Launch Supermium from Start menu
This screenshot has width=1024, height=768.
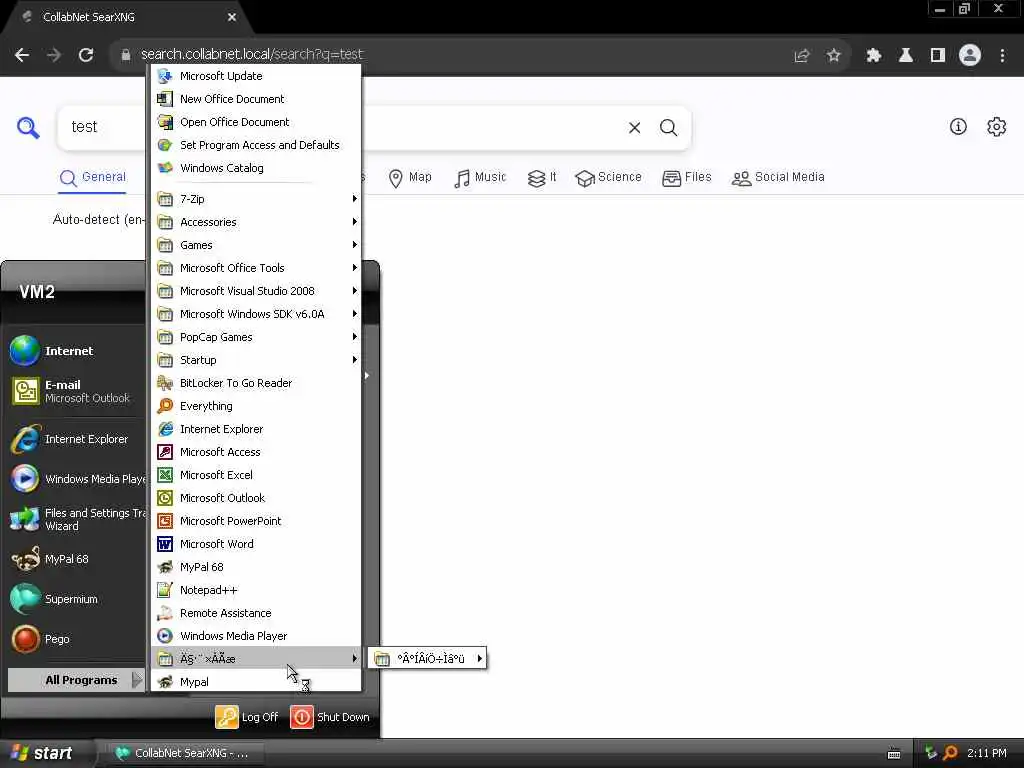point(76,599)
